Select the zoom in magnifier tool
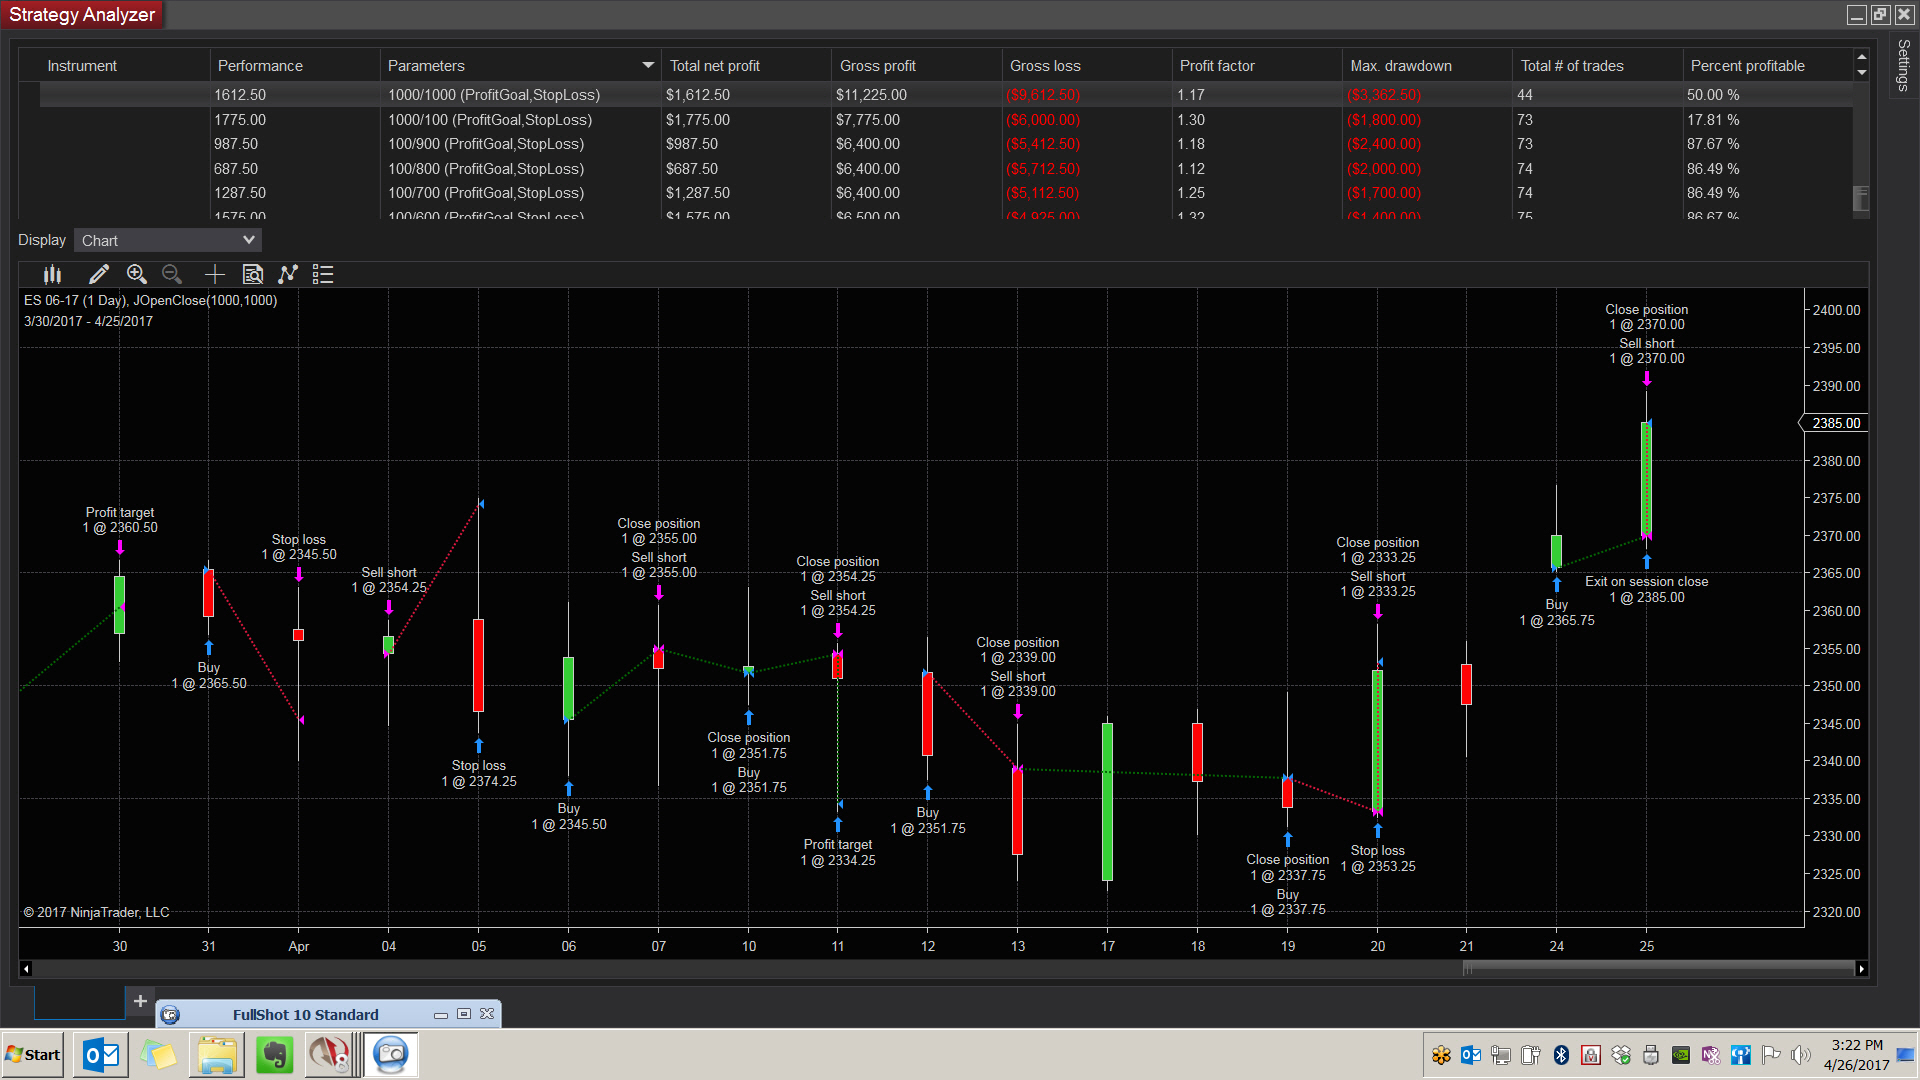 coord(137,274)
